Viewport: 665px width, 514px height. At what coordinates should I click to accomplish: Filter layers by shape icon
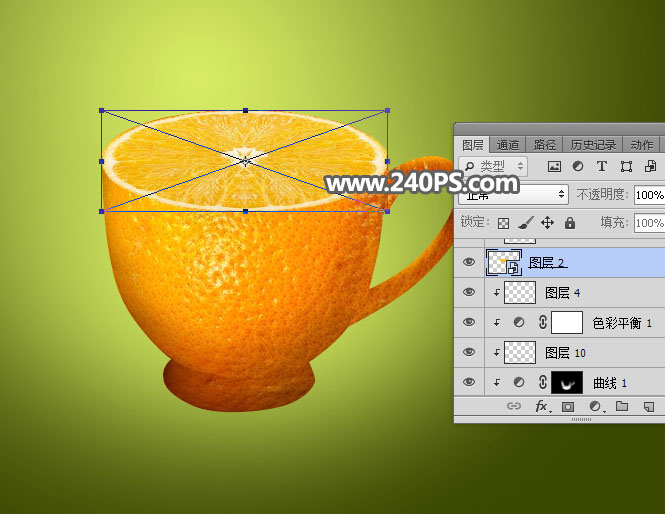(626, 166)
